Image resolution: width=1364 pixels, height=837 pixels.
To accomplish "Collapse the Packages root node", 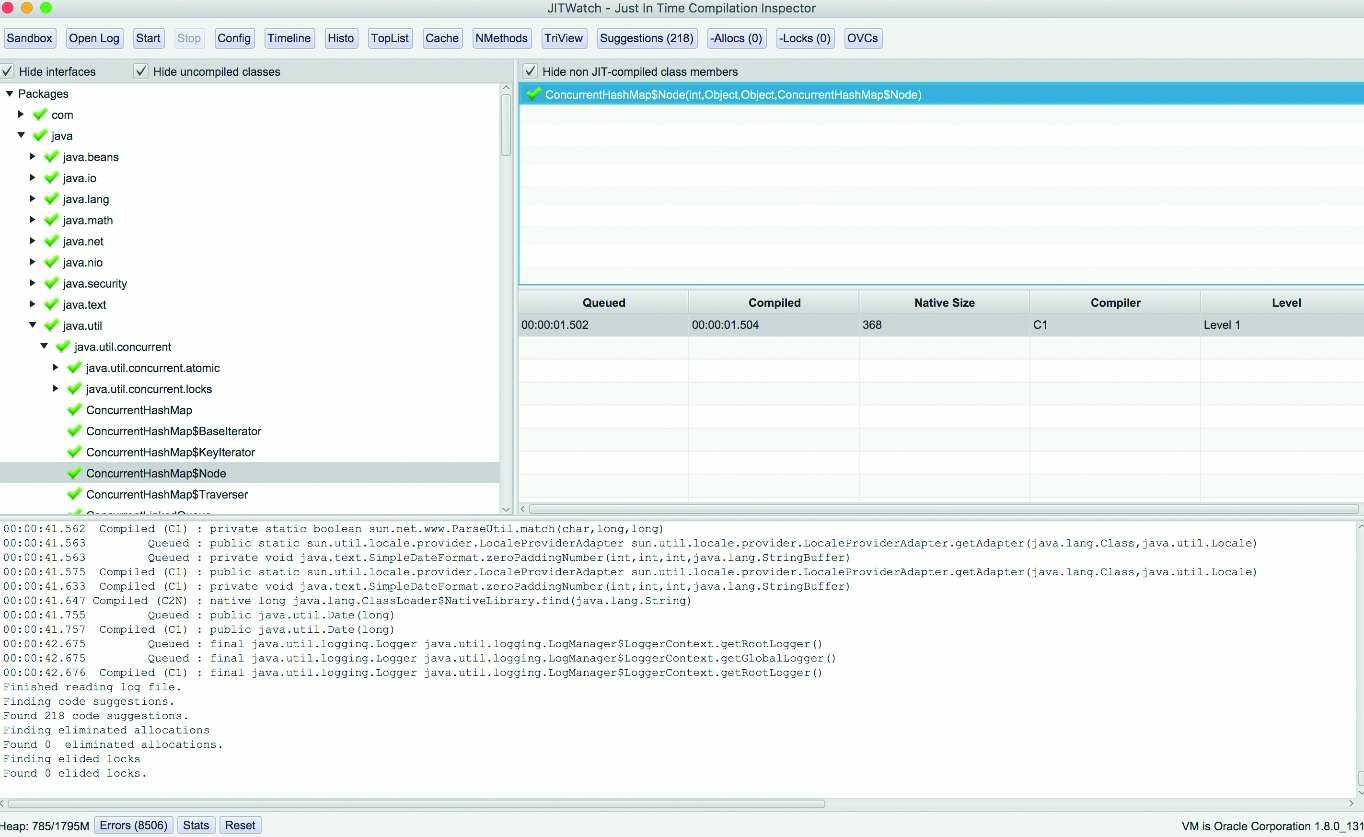I will pyautogui.click(x=9, y=93).
